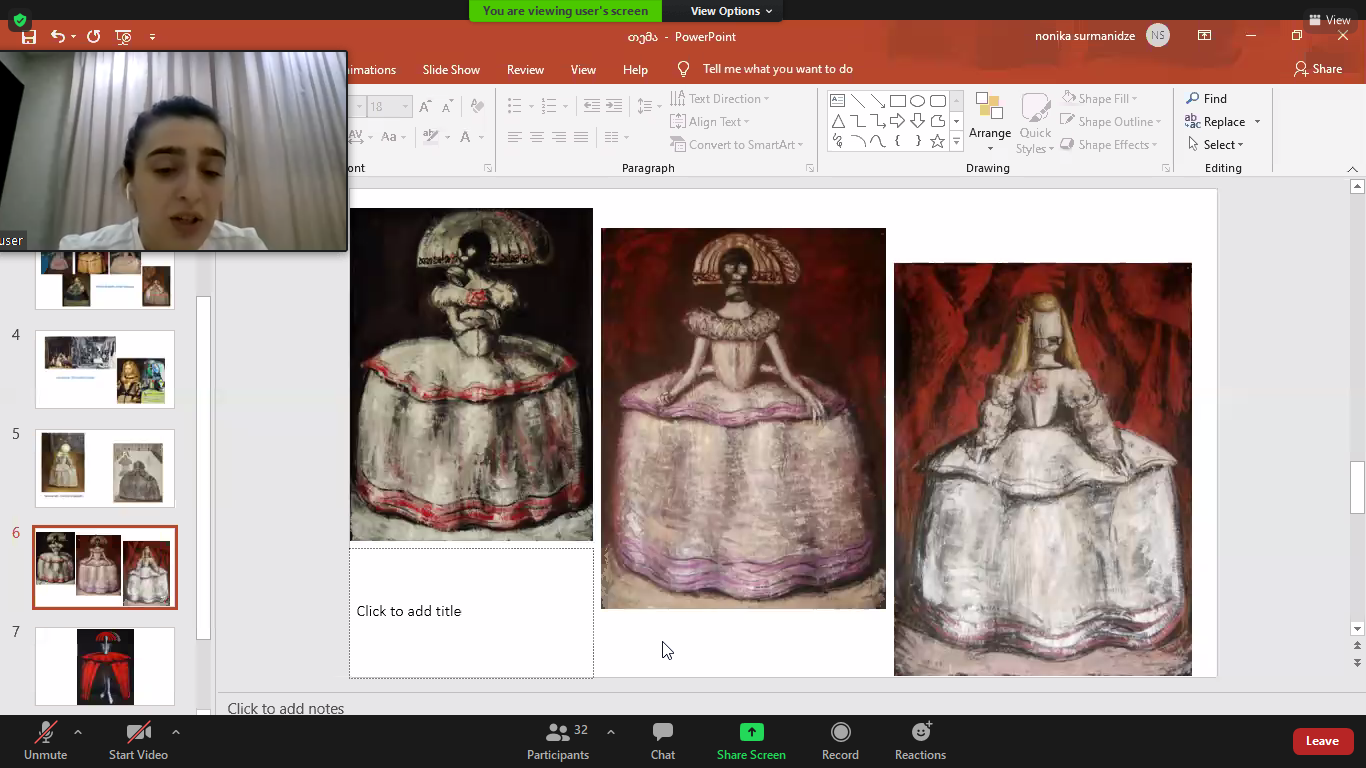The width and height of the screenshot is (1366, 768).
Task: Select the Isosceles Triangle shape
Action: 838,121
